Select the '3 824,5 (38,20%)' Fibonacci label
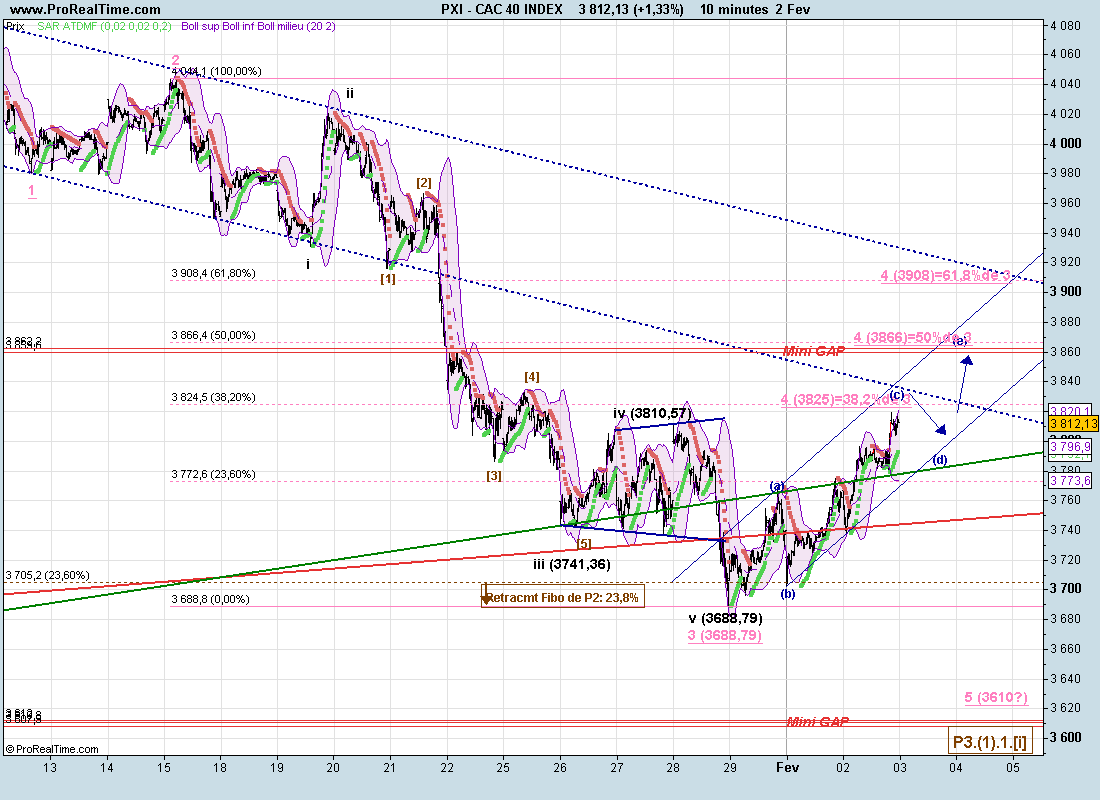Image resolution: width=1100 pixels, height=800 pixels. [x=213, y=396]
